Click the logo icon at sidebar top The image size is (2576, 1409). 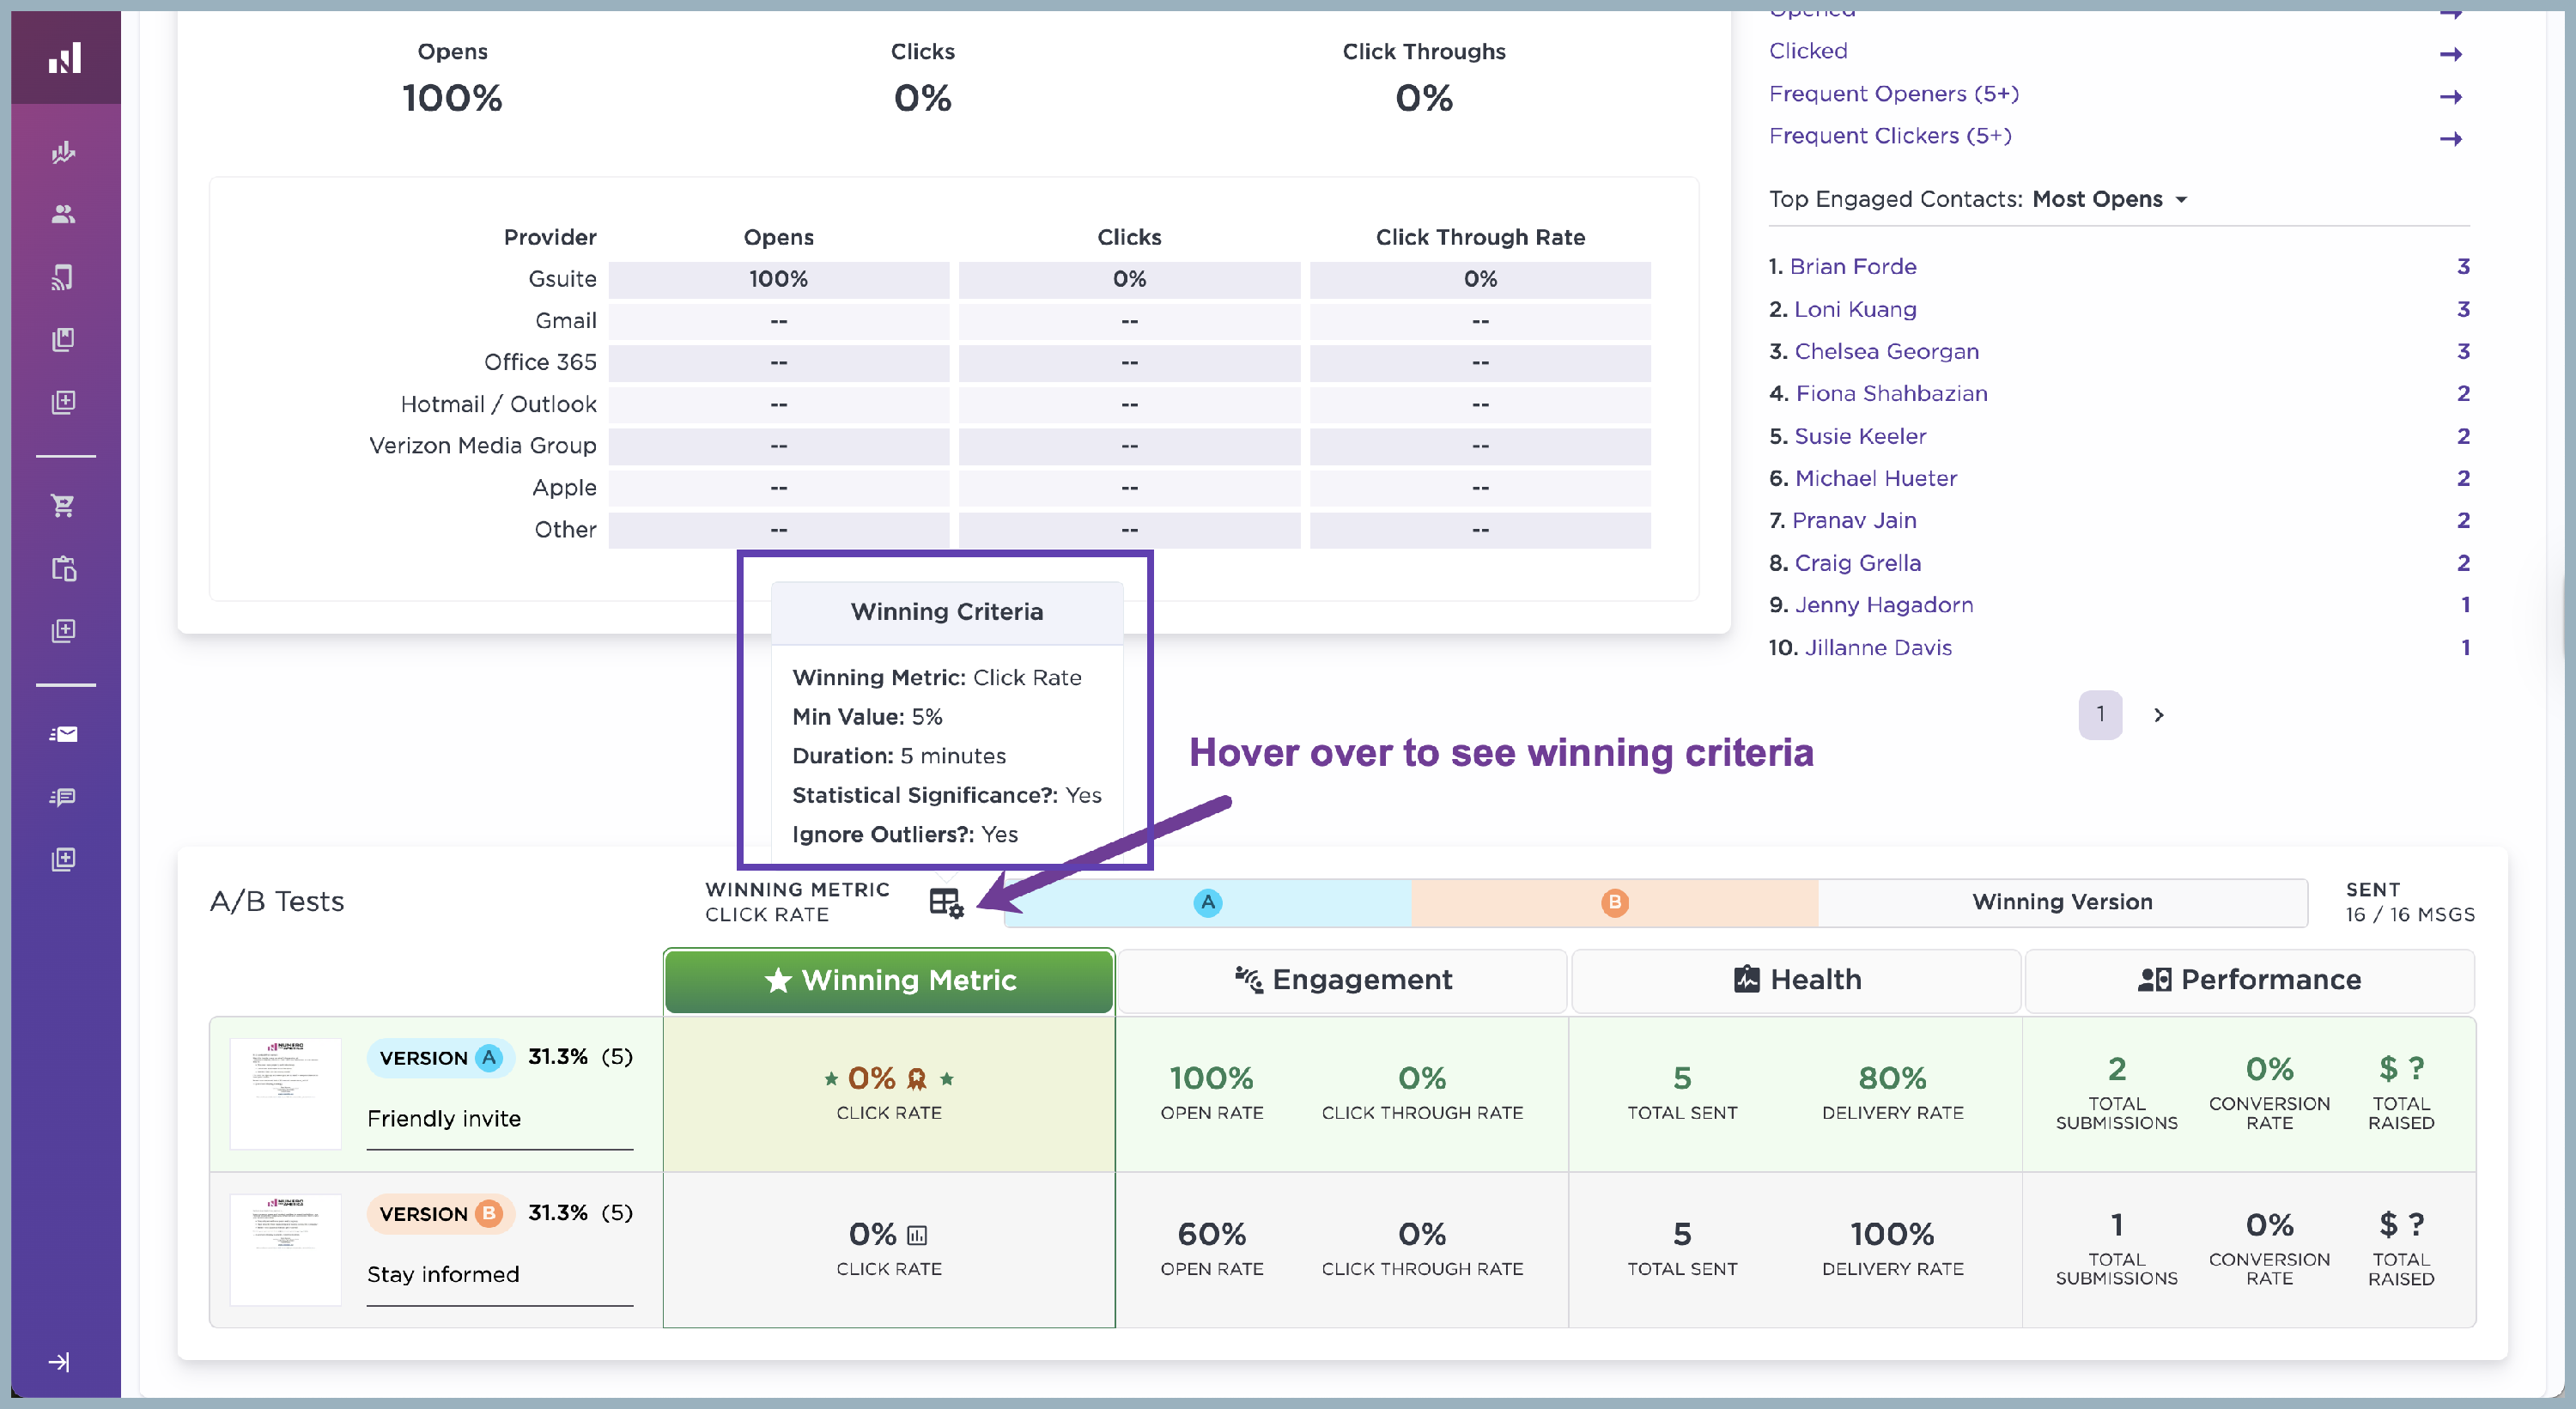pyautogui.click(x=65, y=58)
